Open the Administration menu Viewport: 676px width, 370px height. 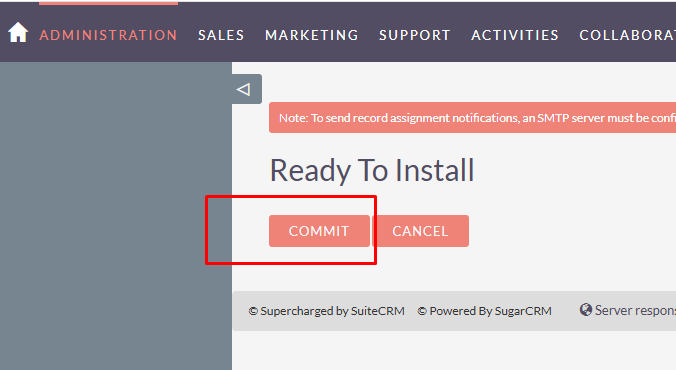click(108, 35)
